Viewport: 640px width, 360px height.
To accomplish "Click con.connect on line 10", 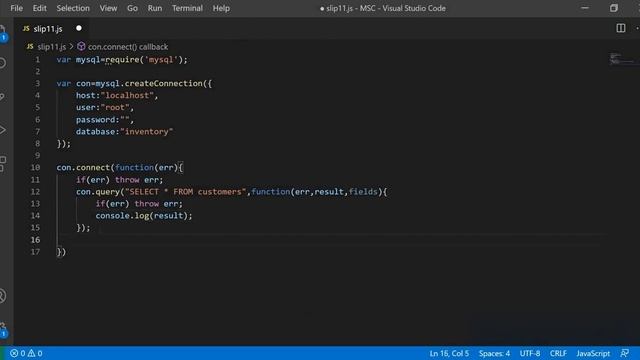I will pyautogui.click(x=83, y=167).
